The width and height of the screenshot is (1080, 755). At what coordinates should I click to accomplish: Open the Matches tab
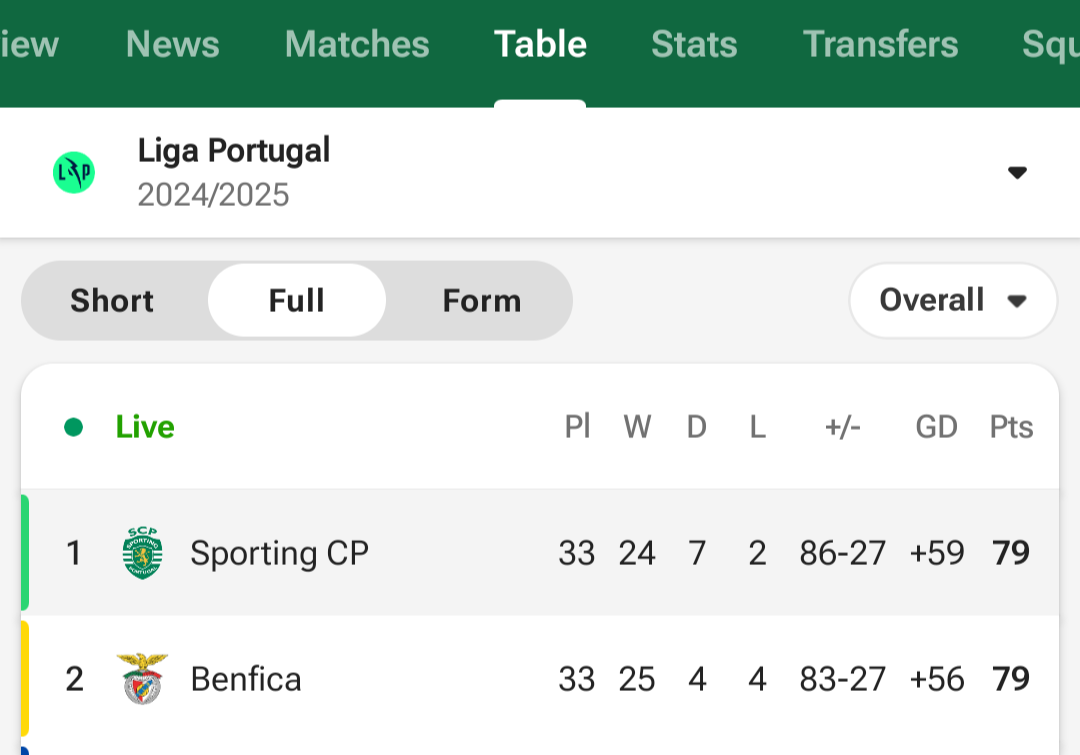pyautogui.click(x=357, y=44)
